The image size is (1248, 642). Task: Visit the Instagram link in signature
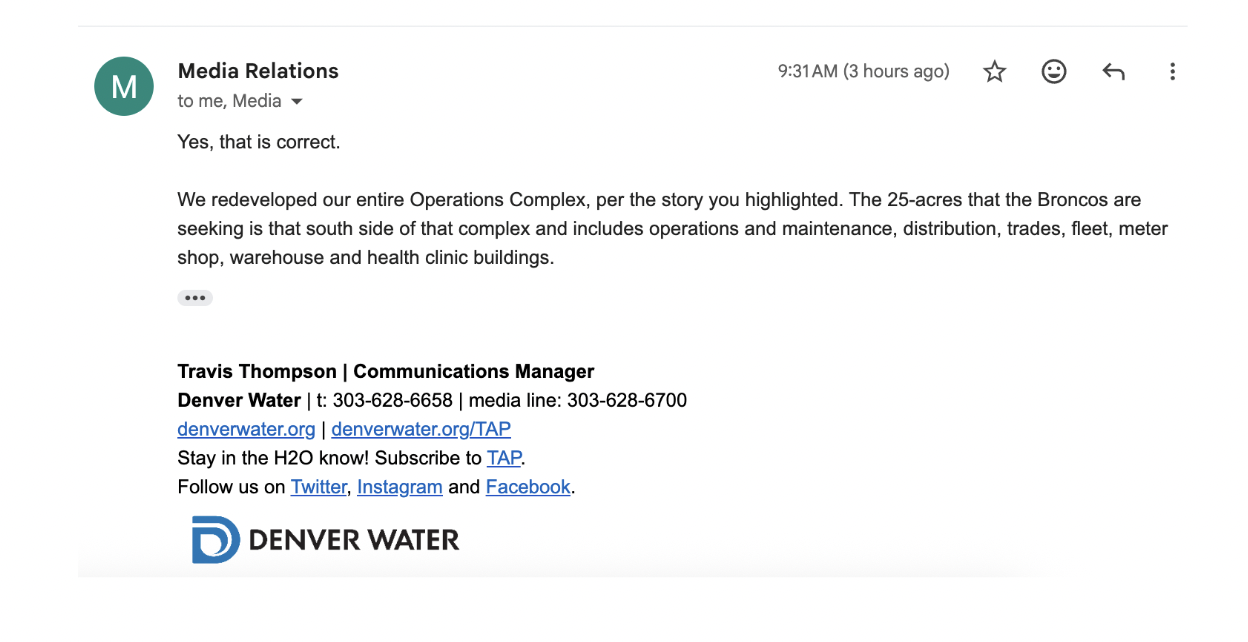(400, 487)
